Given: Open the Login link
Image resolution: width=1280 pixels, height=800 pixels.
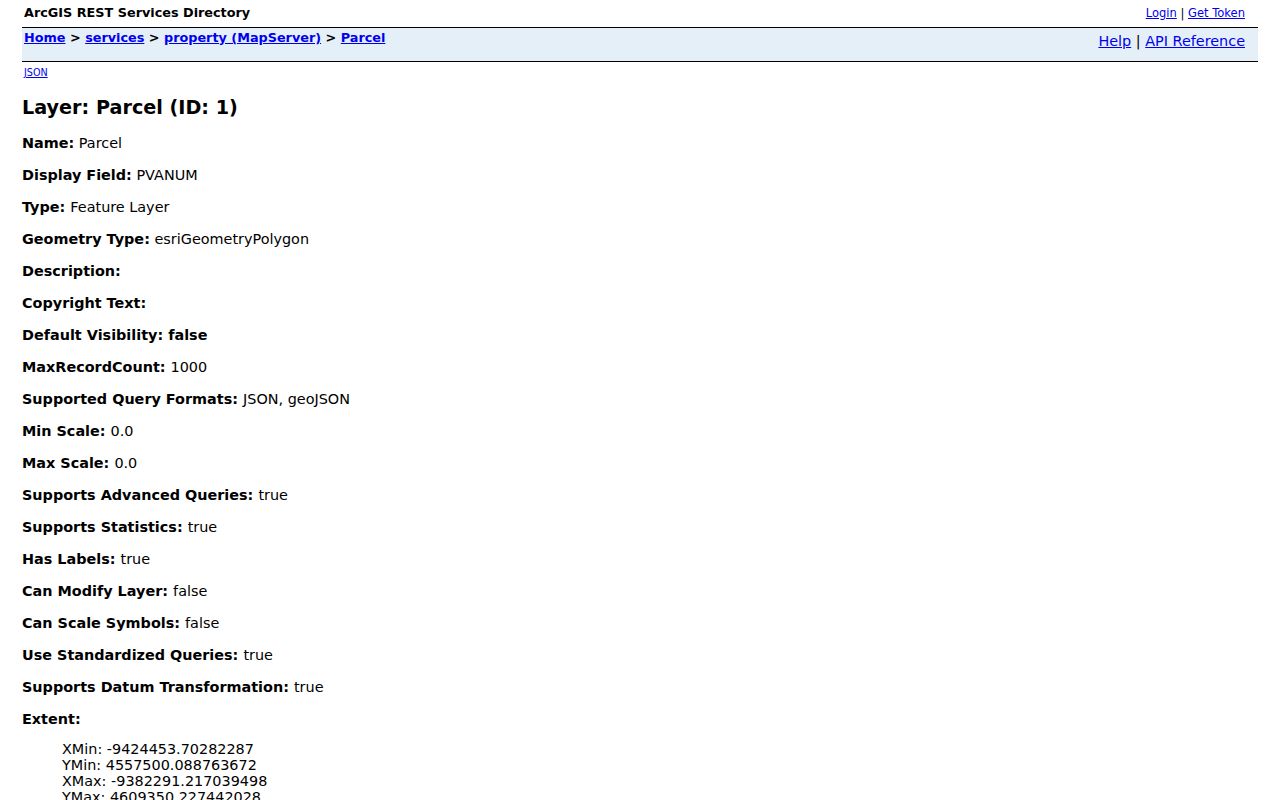Looking at the screenshot, I should [1160, 13].
